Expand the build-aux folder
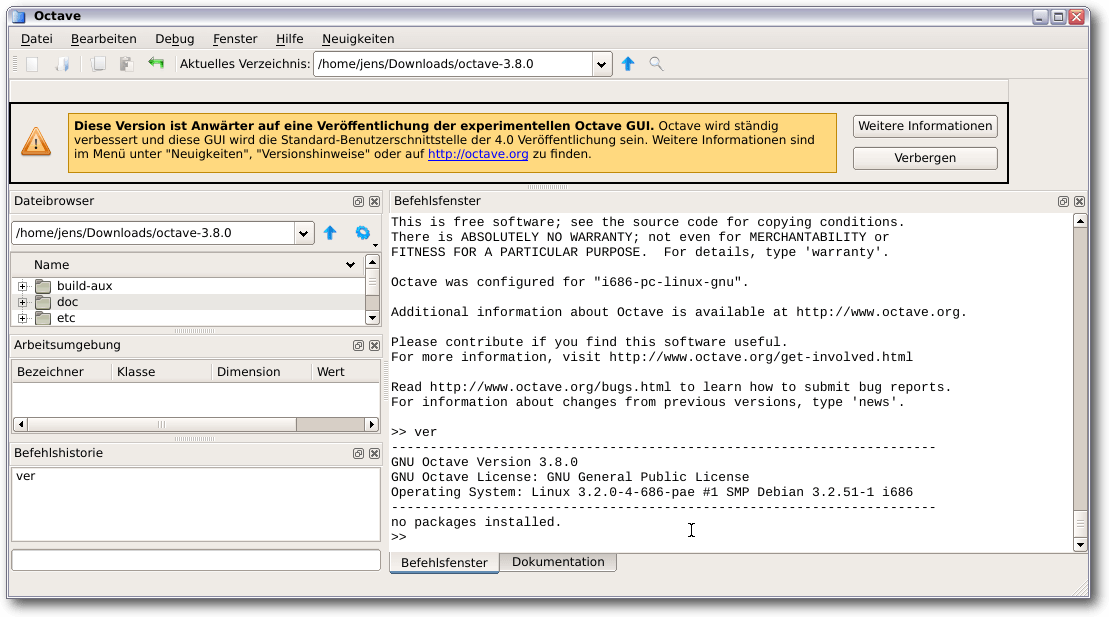The width and height of the screenshot is (1109, 617). [23, 287]
